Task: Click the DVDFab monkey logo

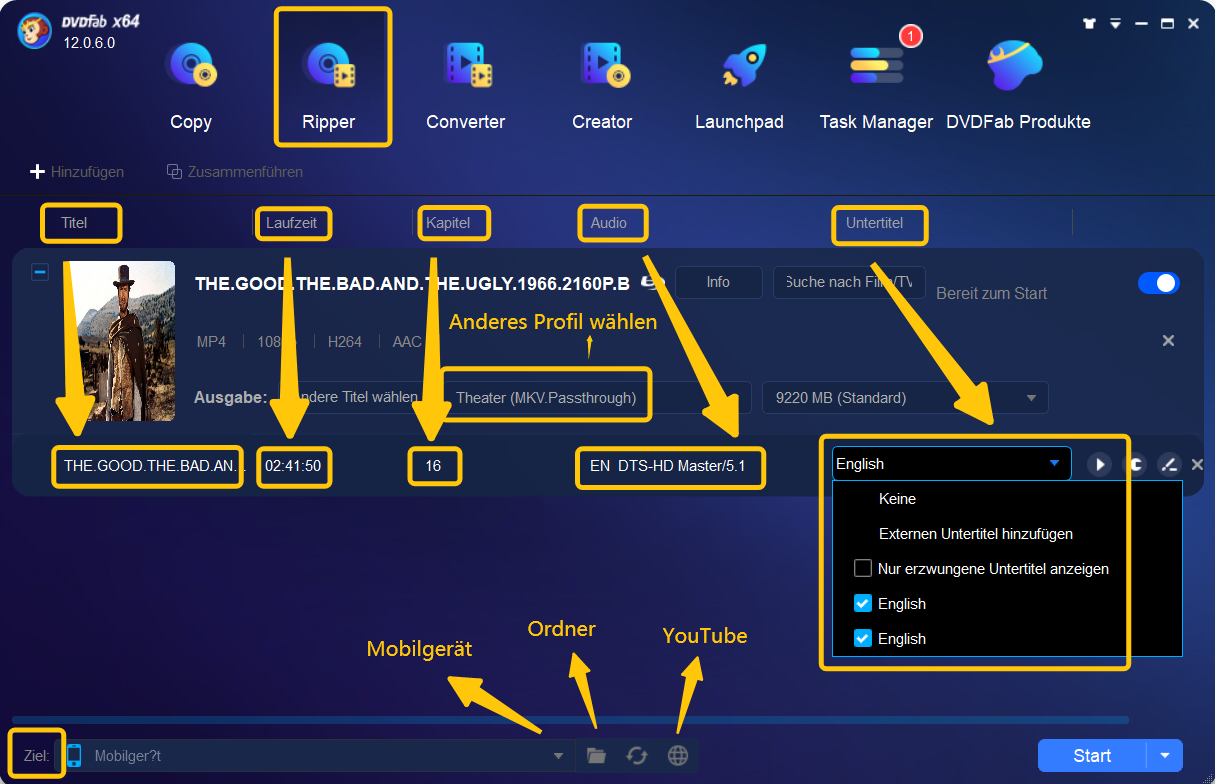Action: pyautogui.click(x=34, y=30)
